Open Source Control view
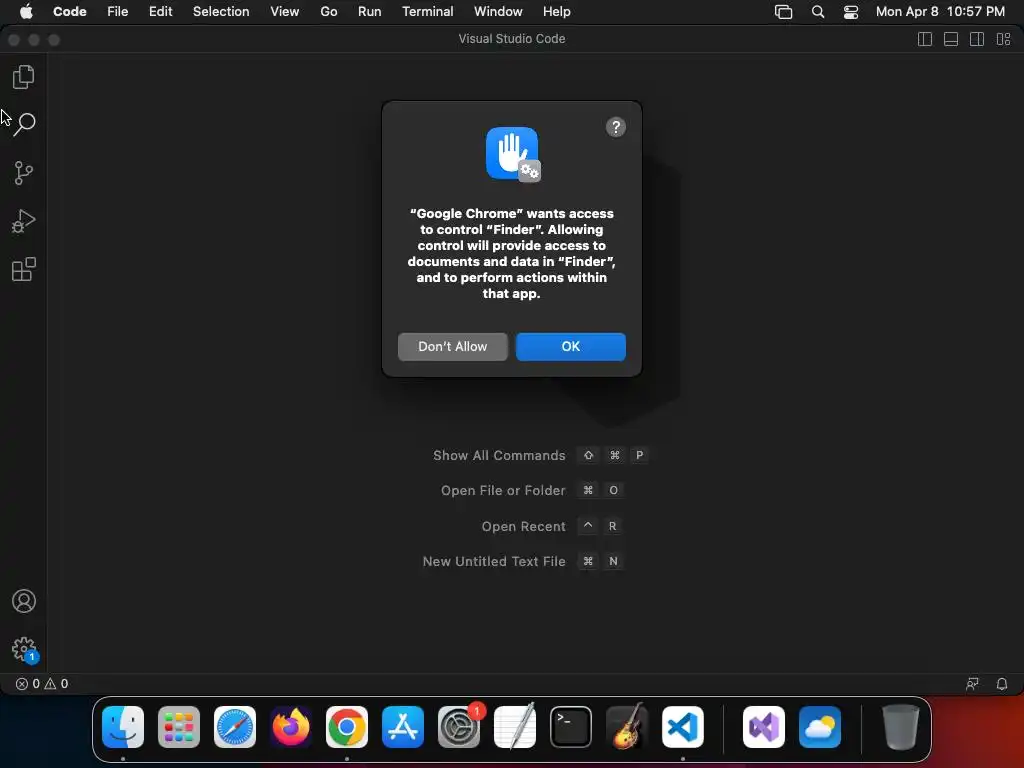Viewport: 1024px width, 768px height. [x=24, y=173]
